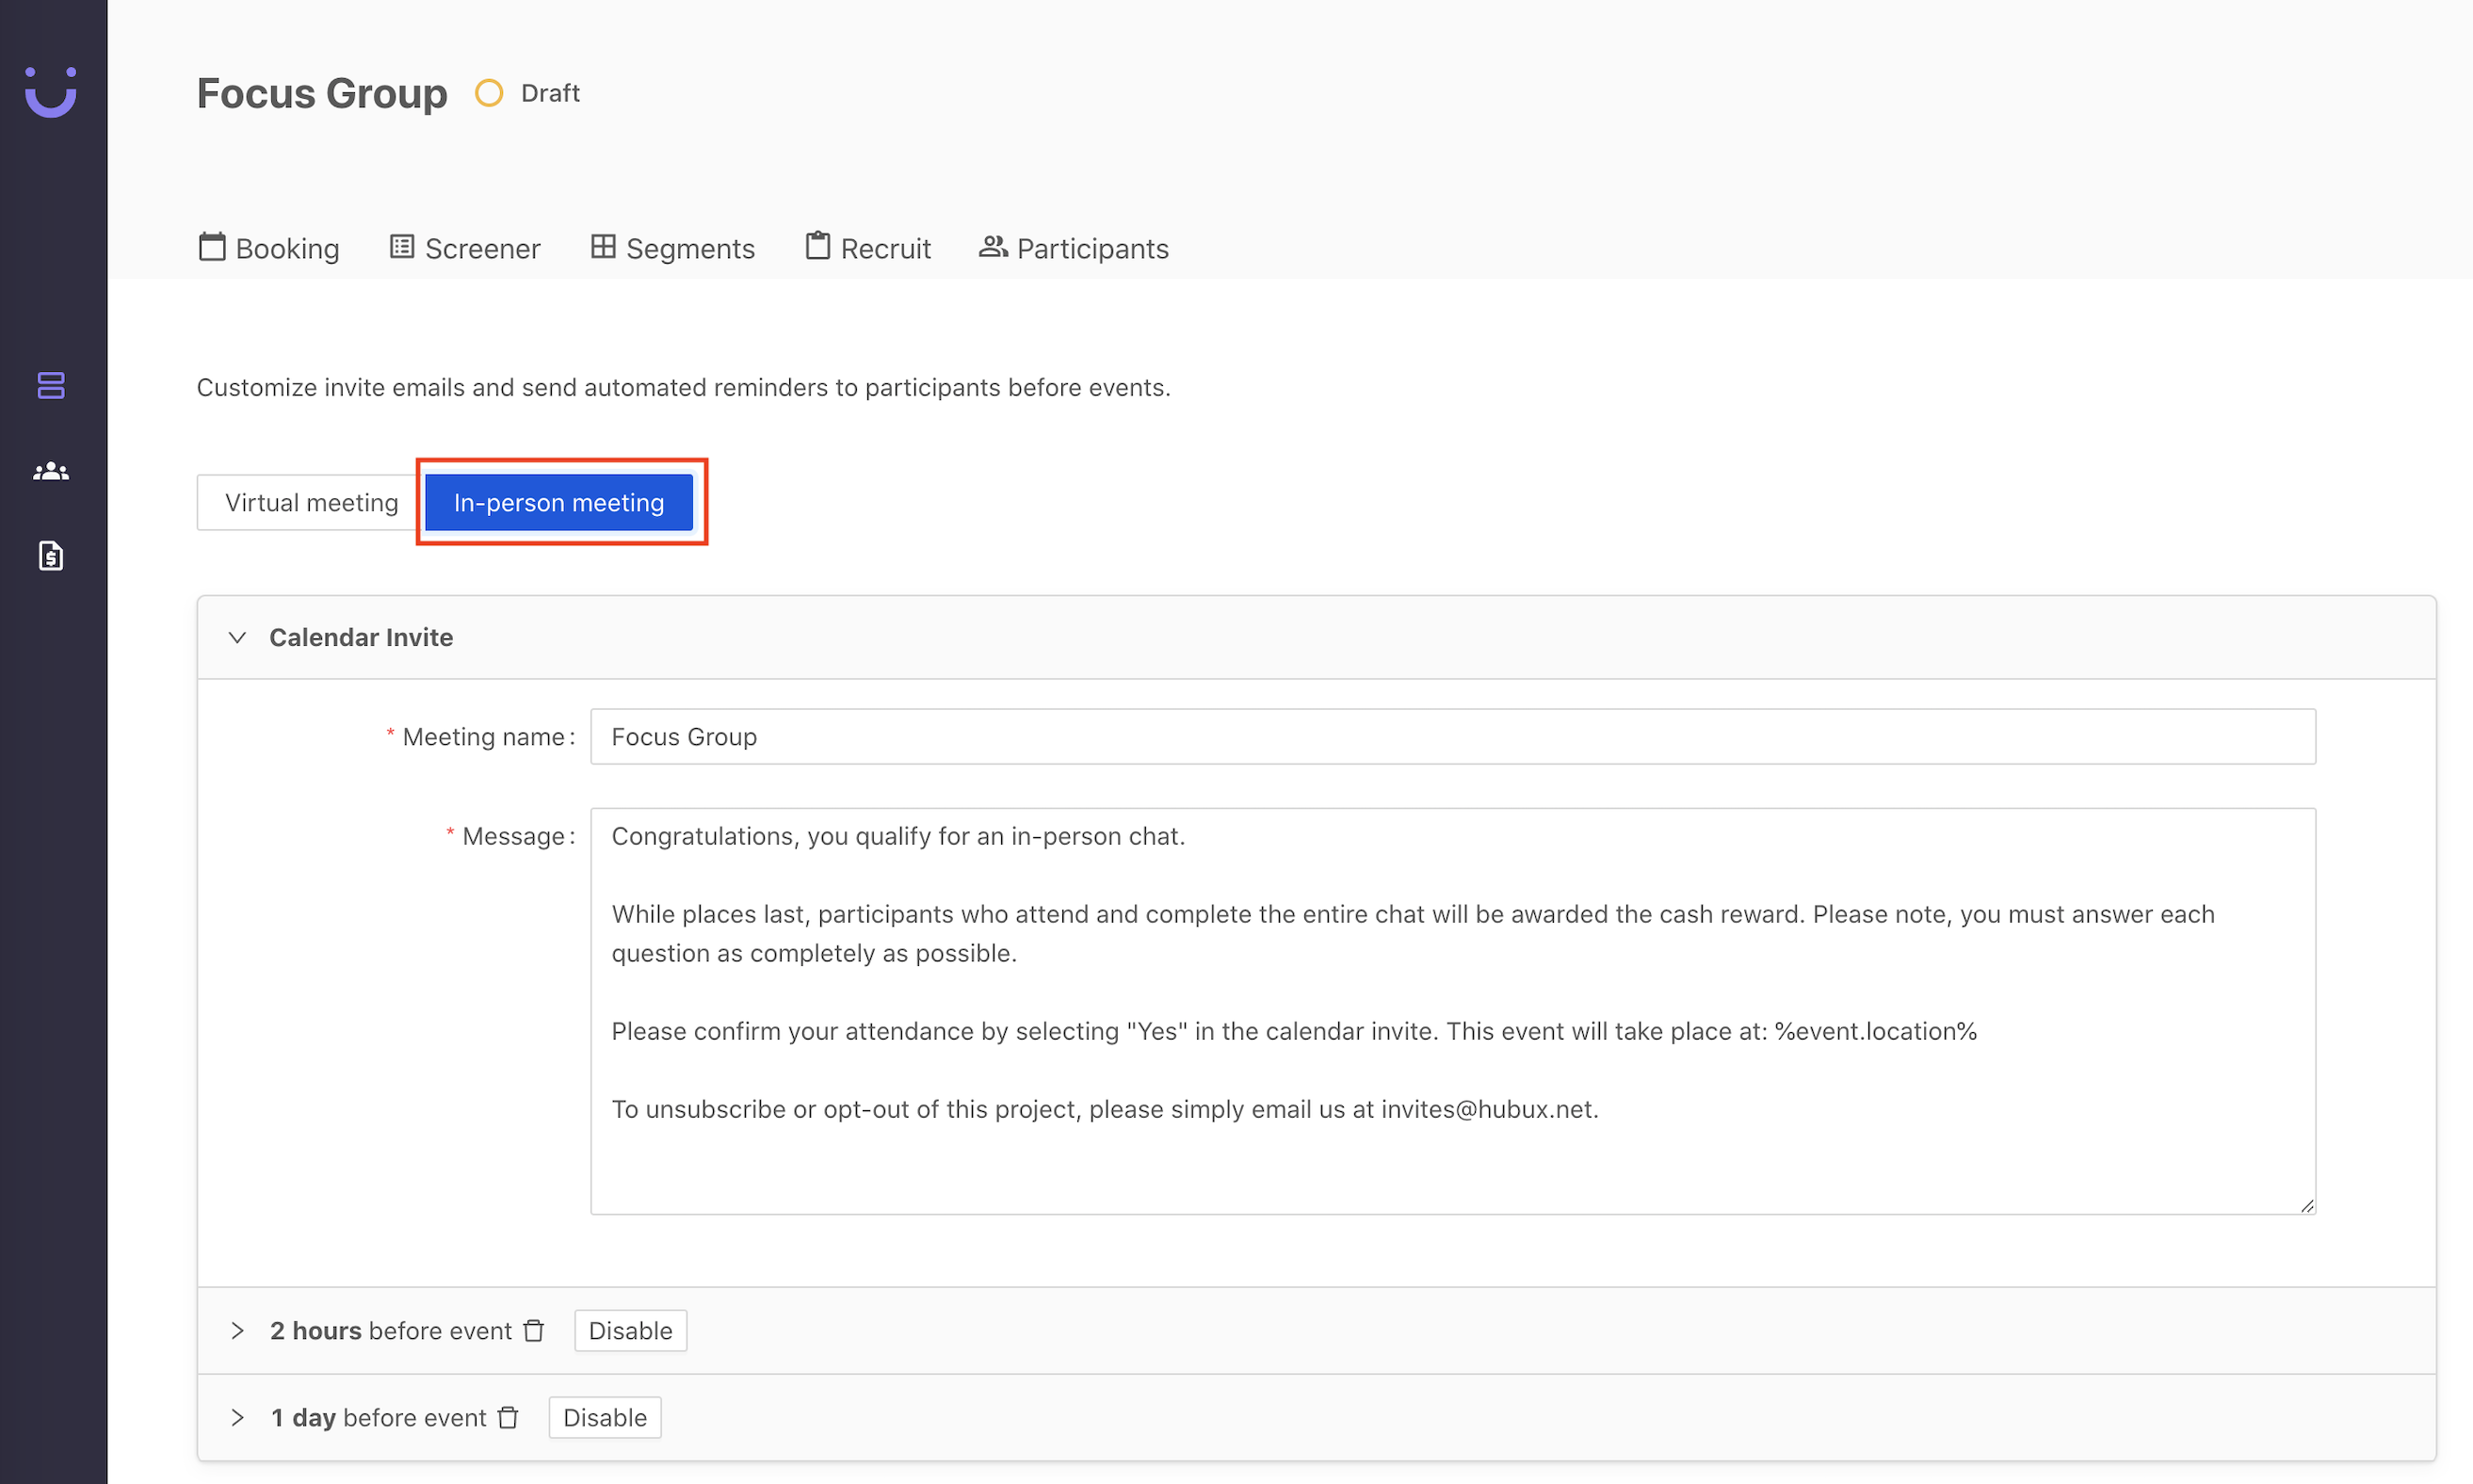Screen dimensions: 2473x1484
Task: Click the Draft status circle indicator
Action: click(x=489, y=93)
